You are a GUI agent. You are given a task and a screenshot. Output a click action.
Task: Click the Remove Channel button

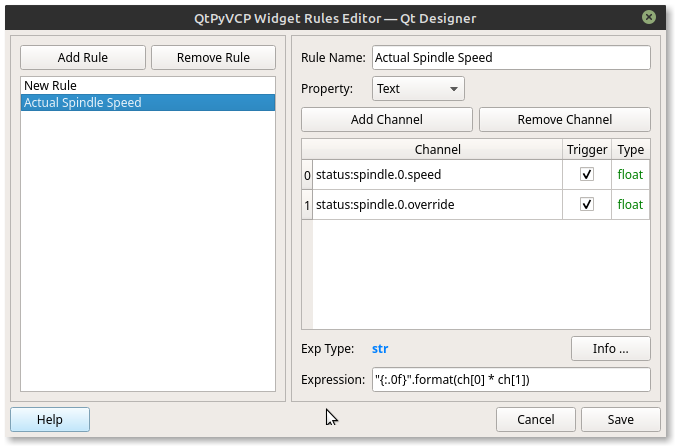[x=564, y=120]
